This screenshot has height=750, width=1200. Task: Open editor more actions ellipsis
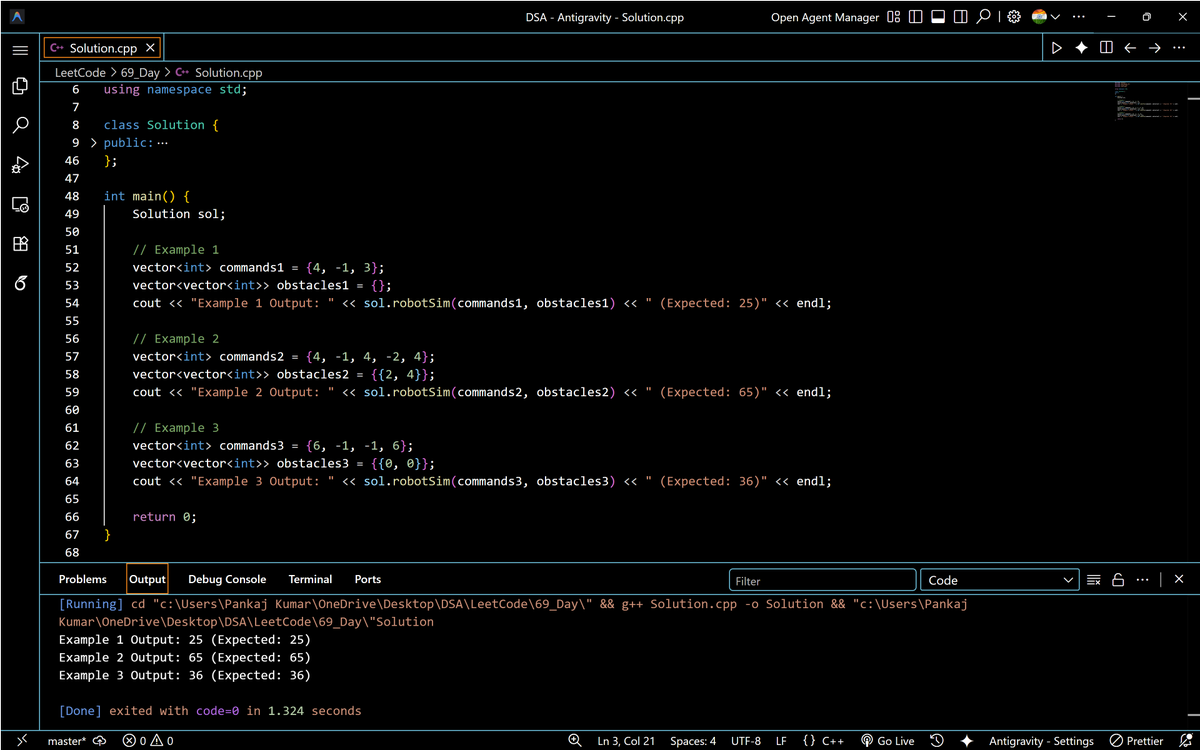1179,48
